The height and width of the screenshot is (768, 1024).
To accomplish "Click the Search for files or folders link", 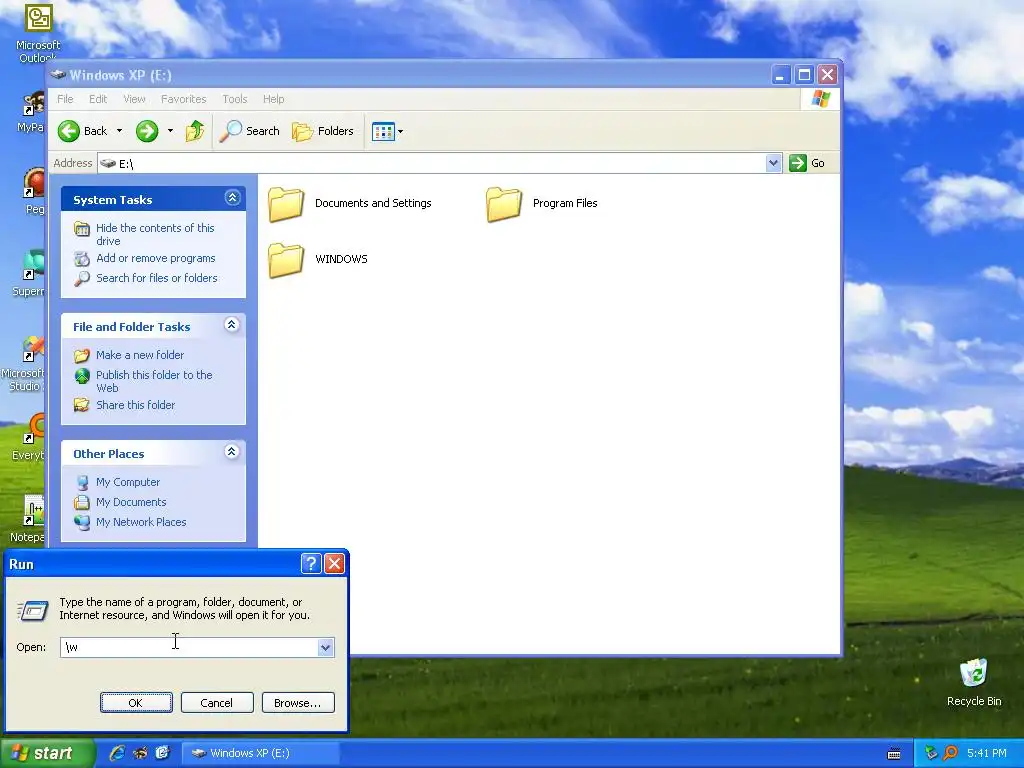I will pyautogui.click(x=157, y=278).
